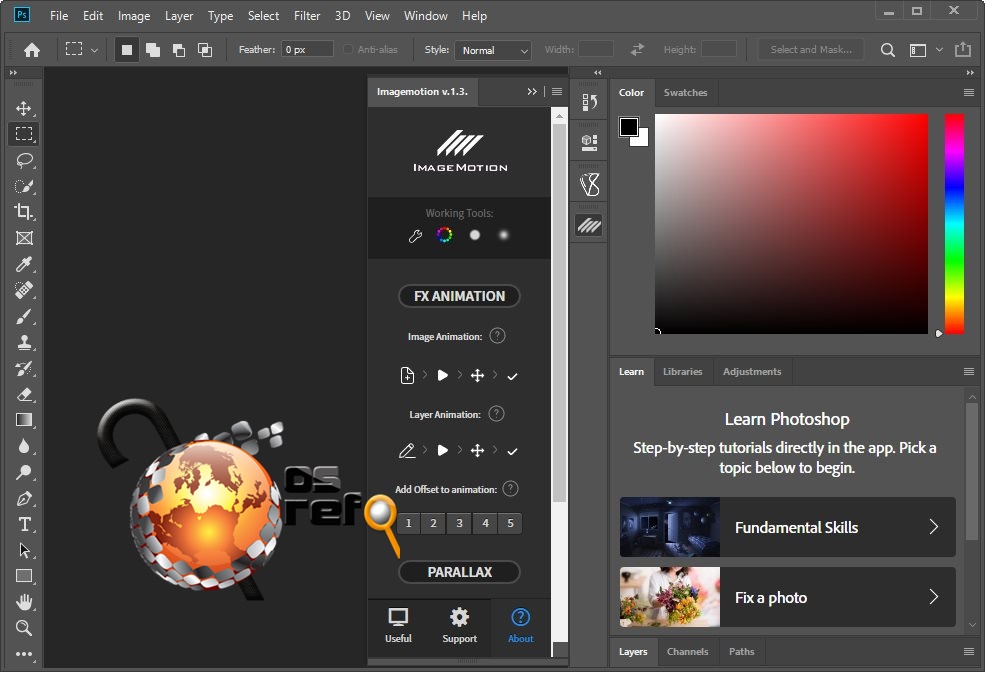The height and width of the screenshot is (673, 985).
Task: Expand the Fundamental Skills chevron
Action: pyautogui.click(x=934, y=527)
